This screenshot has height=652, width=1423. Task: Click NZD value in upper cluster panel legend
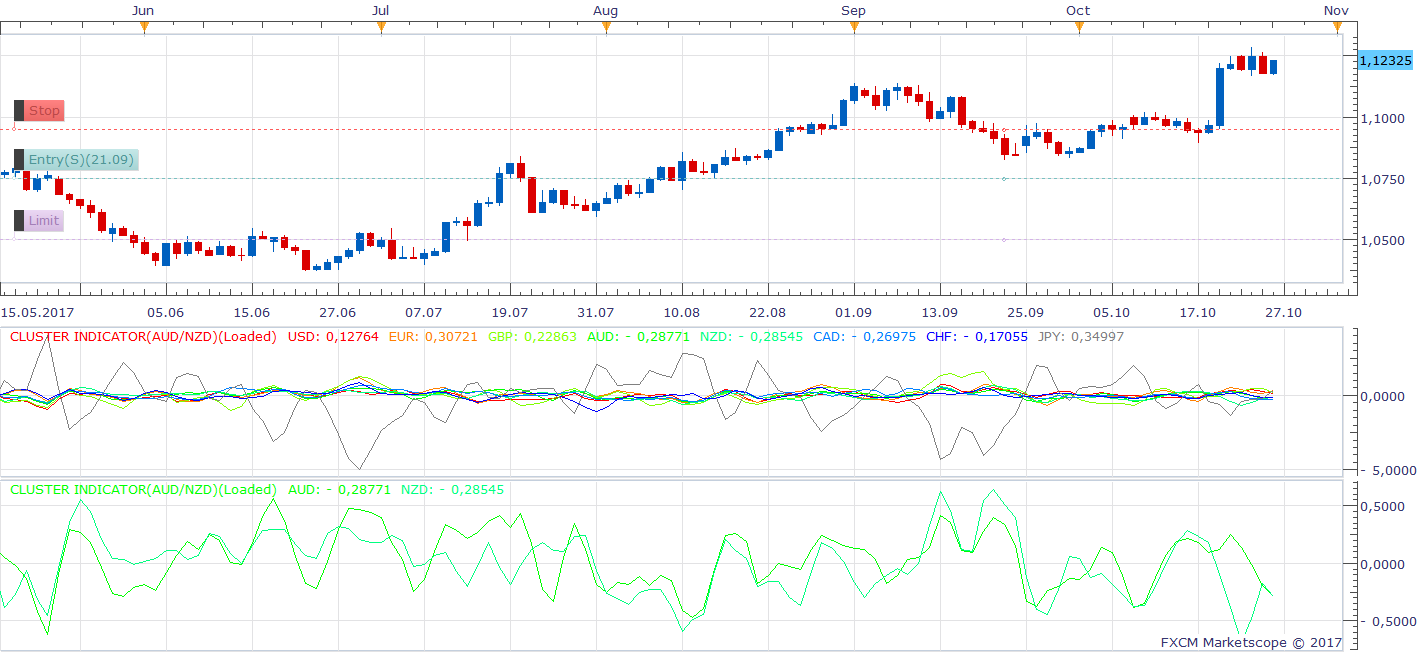click(752, 337)
